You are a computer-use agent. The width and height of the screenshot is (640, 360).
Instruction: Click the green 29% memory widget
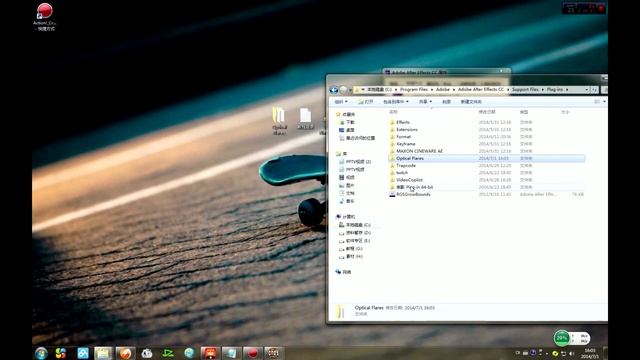click(x=562, y=338)
